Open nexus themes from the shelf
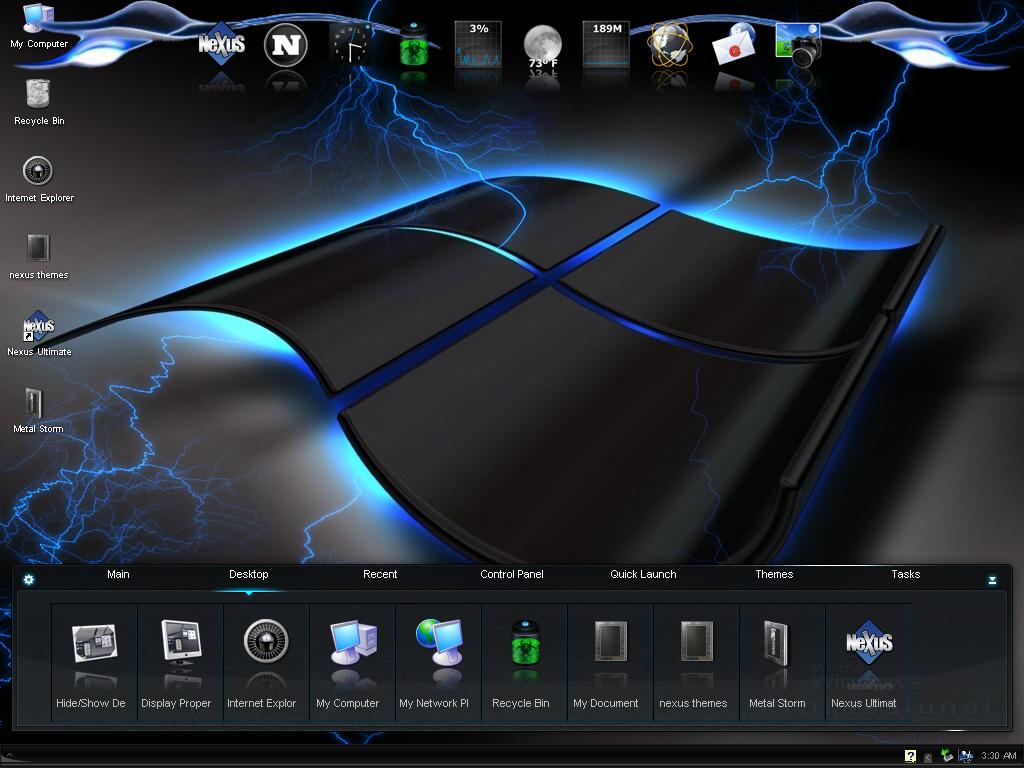Viewport: 1024px width, 768px height. (x=696, y=662)
